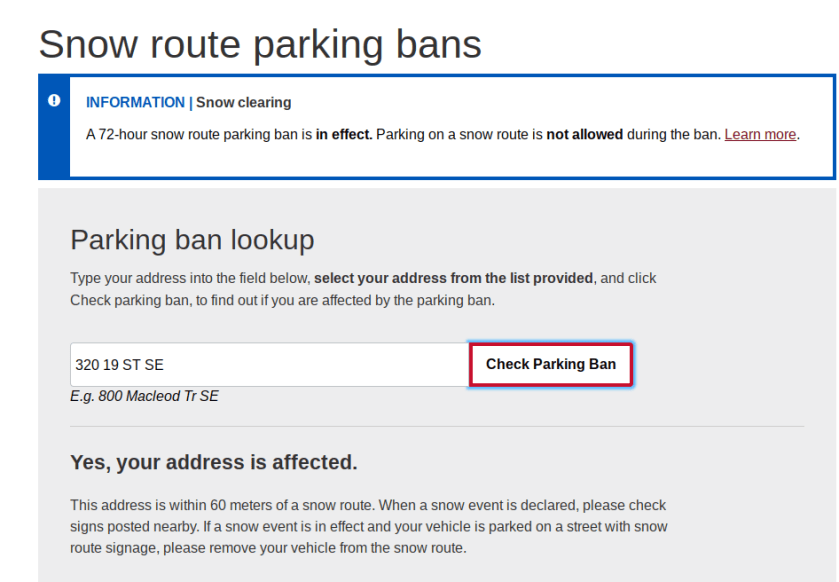Click the Parking ban lookup heading
Viewport: 839px width, 582px height.
[192, 240]
